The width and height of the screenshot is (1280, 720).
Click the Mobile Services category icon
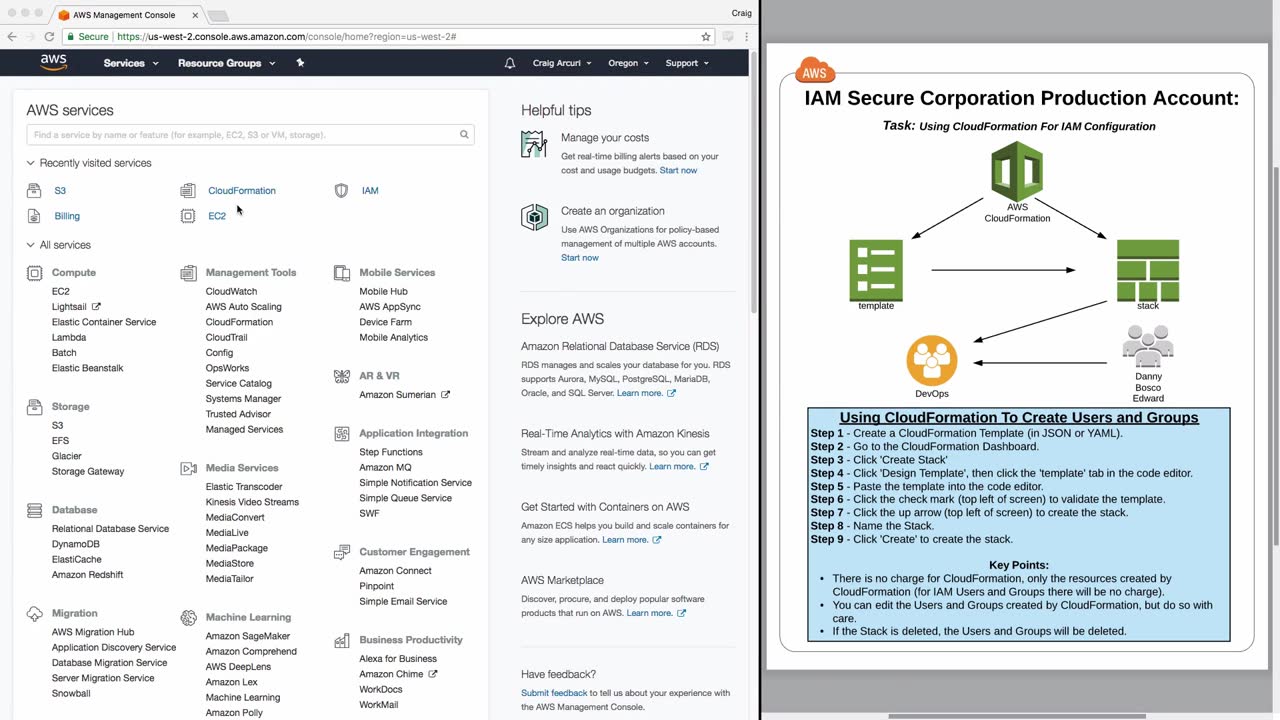(342, 273)
